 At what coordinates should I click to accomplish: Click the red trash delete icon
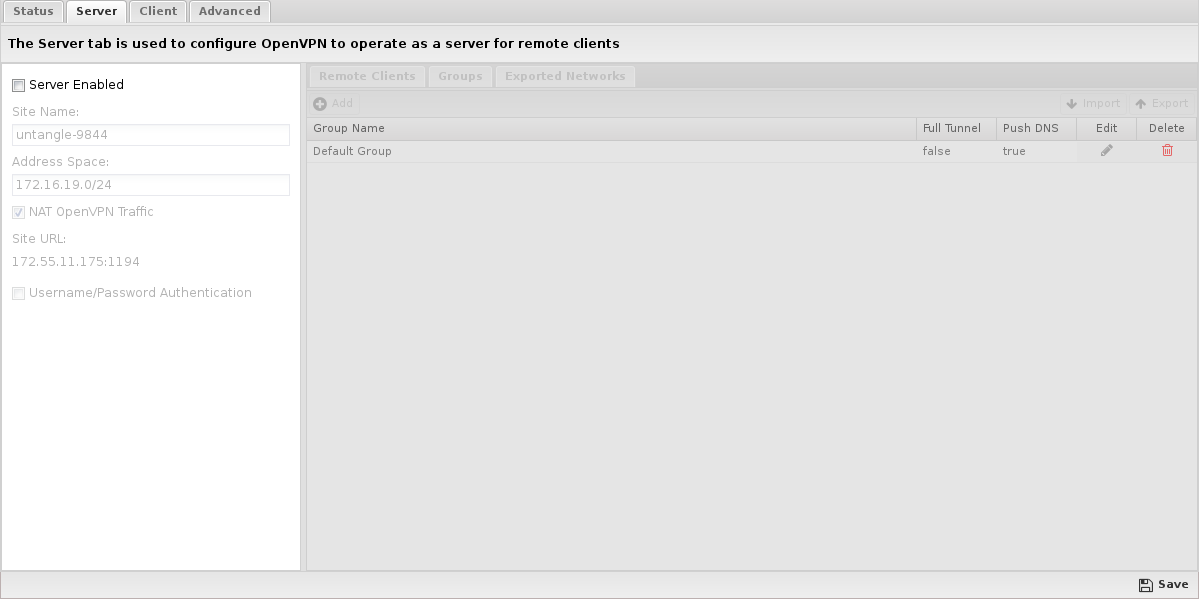click(1167, 151)
